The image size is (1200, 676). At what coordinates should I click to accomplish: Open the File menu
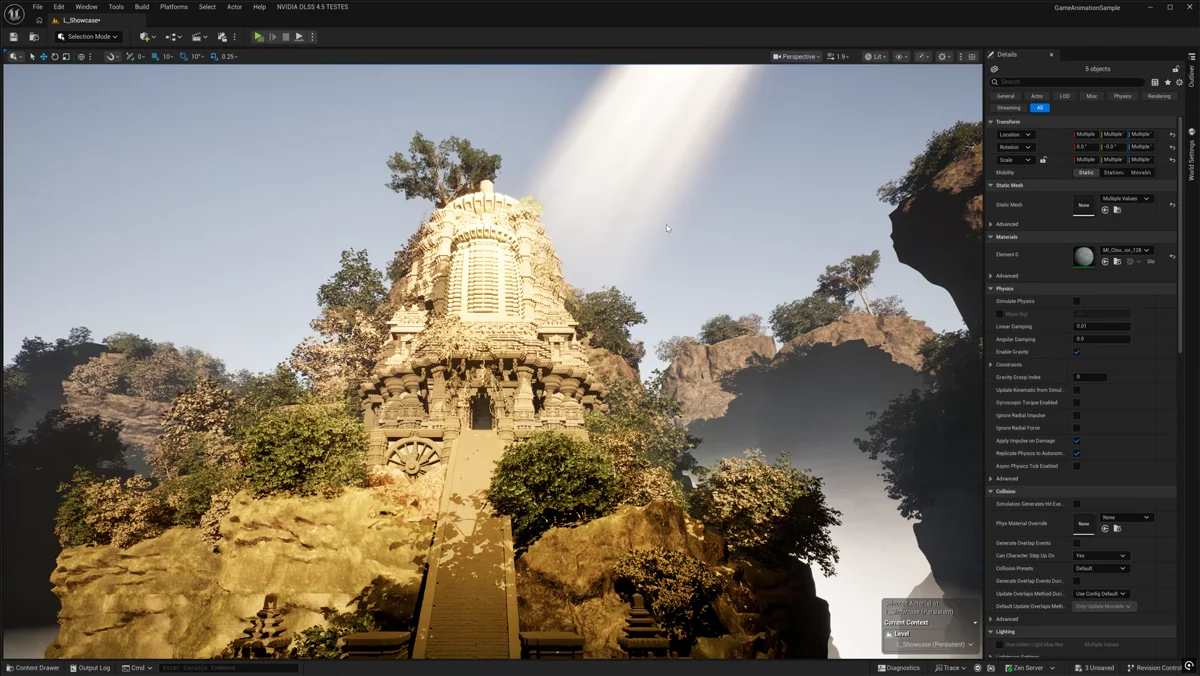pos(37,7)
